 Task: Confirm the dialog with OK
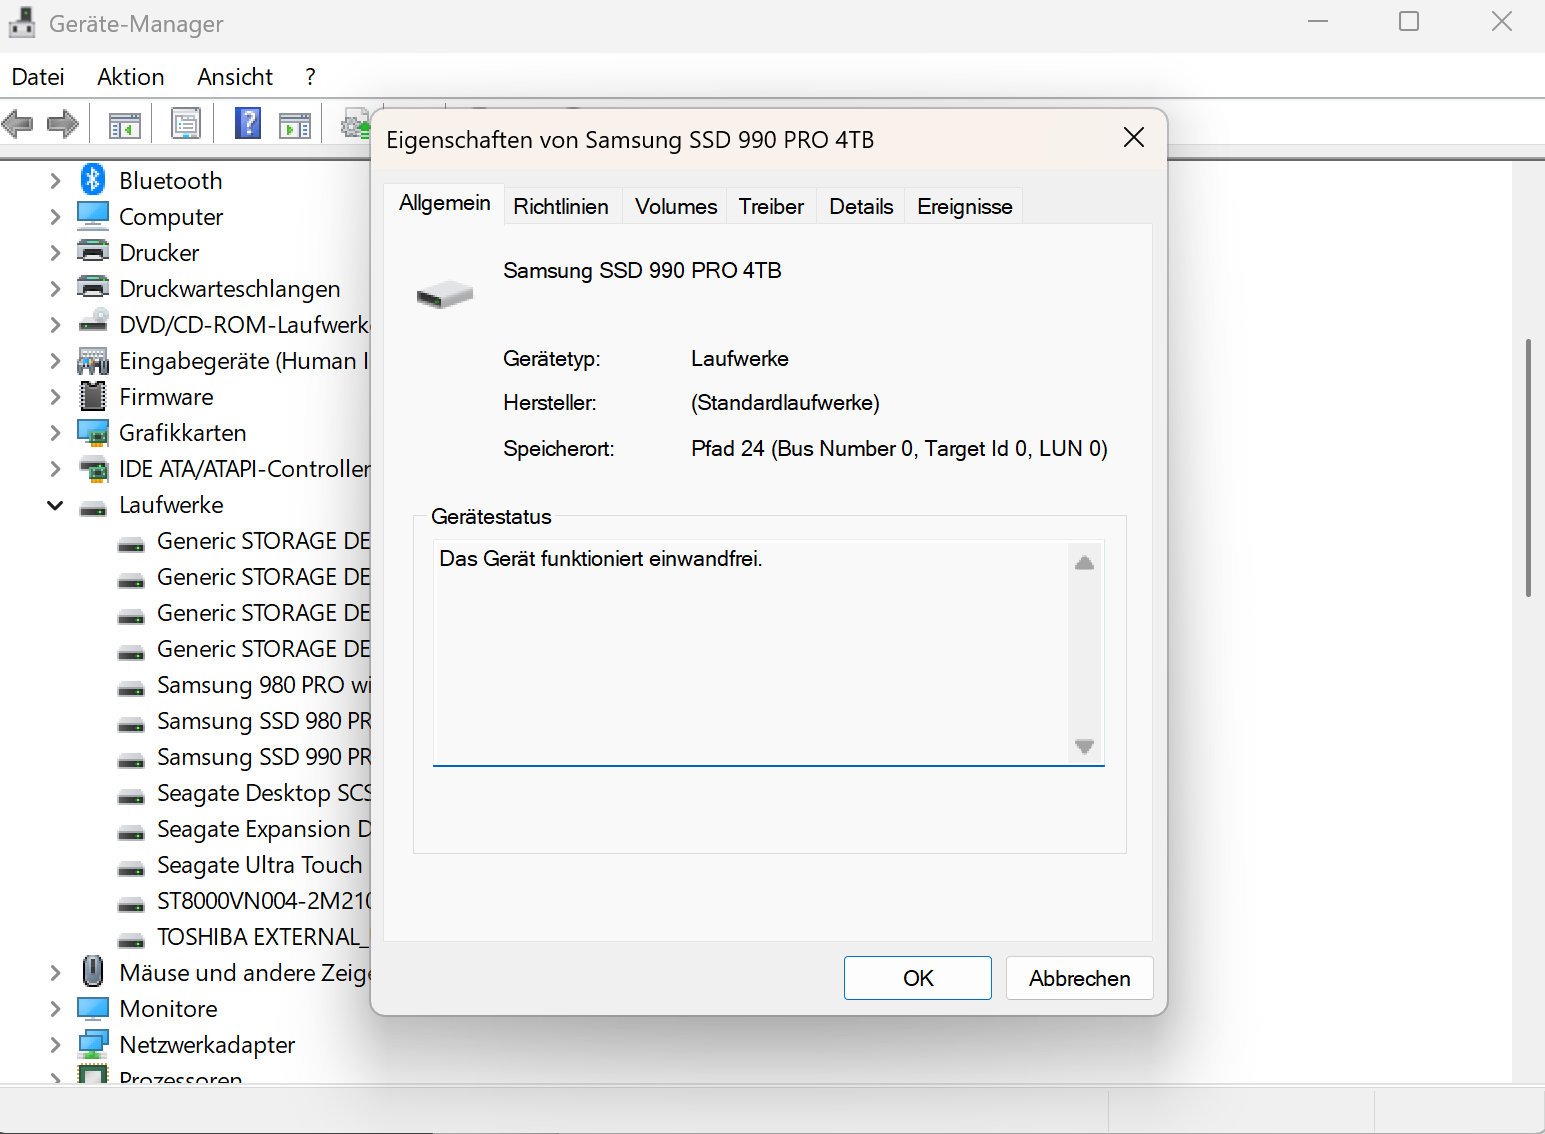coord(918,978)
